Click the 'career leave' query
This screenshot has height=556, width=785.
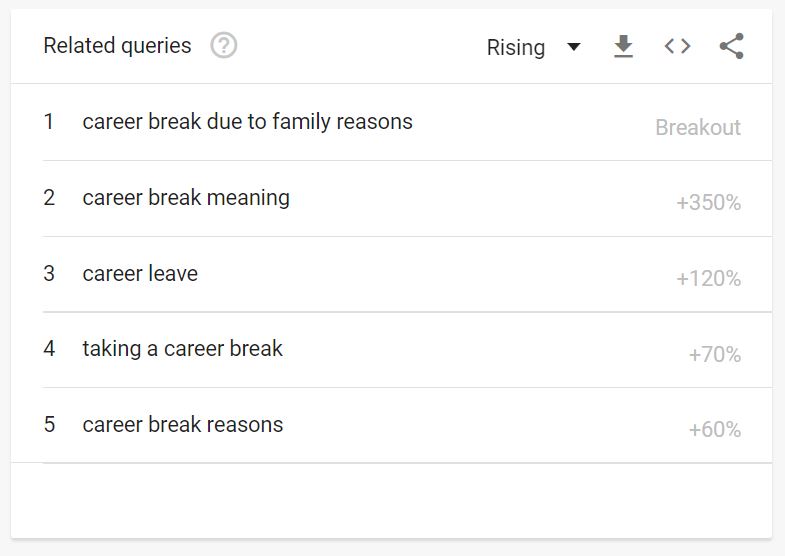tap(140, 274)
